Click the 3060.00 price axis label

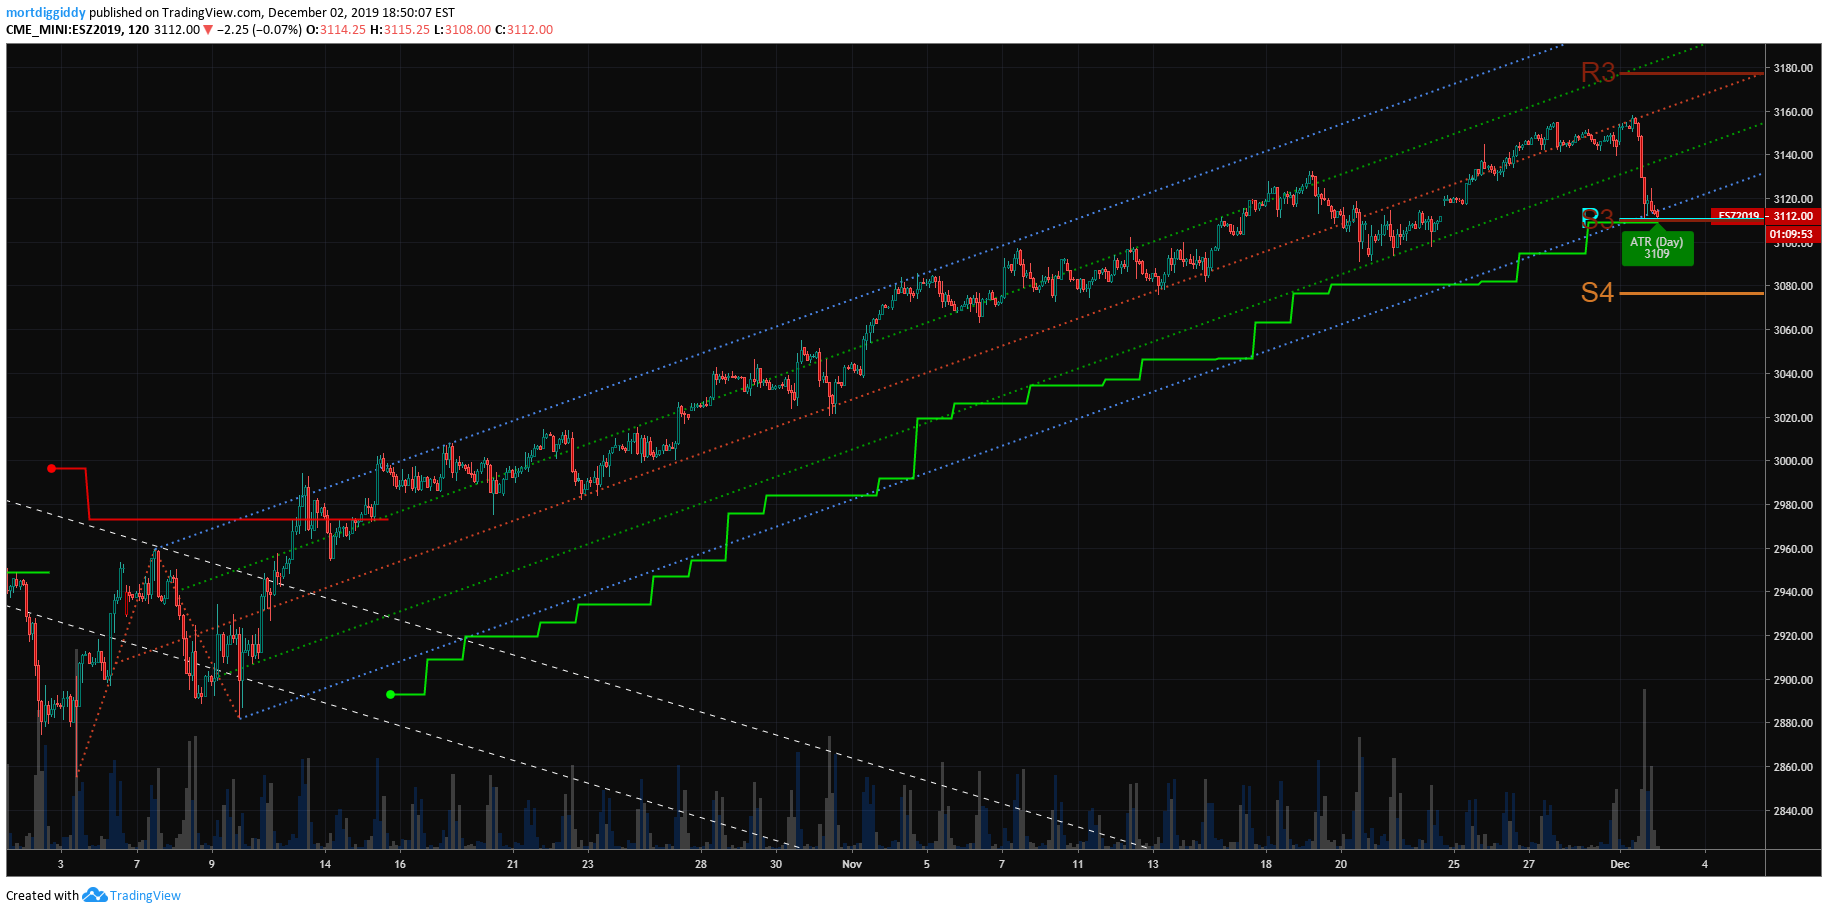click(1793, 330)
